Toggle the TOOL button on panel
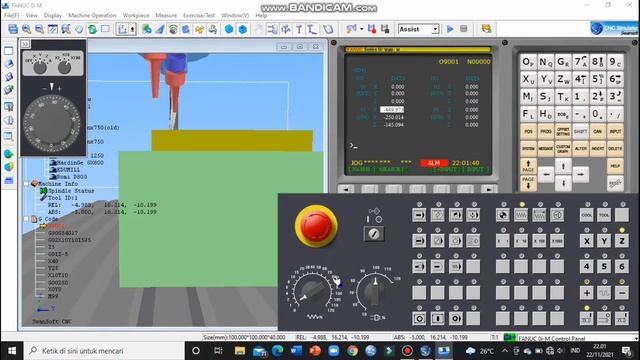The width and height of the screenshot is (640, 360). click(x=604, y=215)
